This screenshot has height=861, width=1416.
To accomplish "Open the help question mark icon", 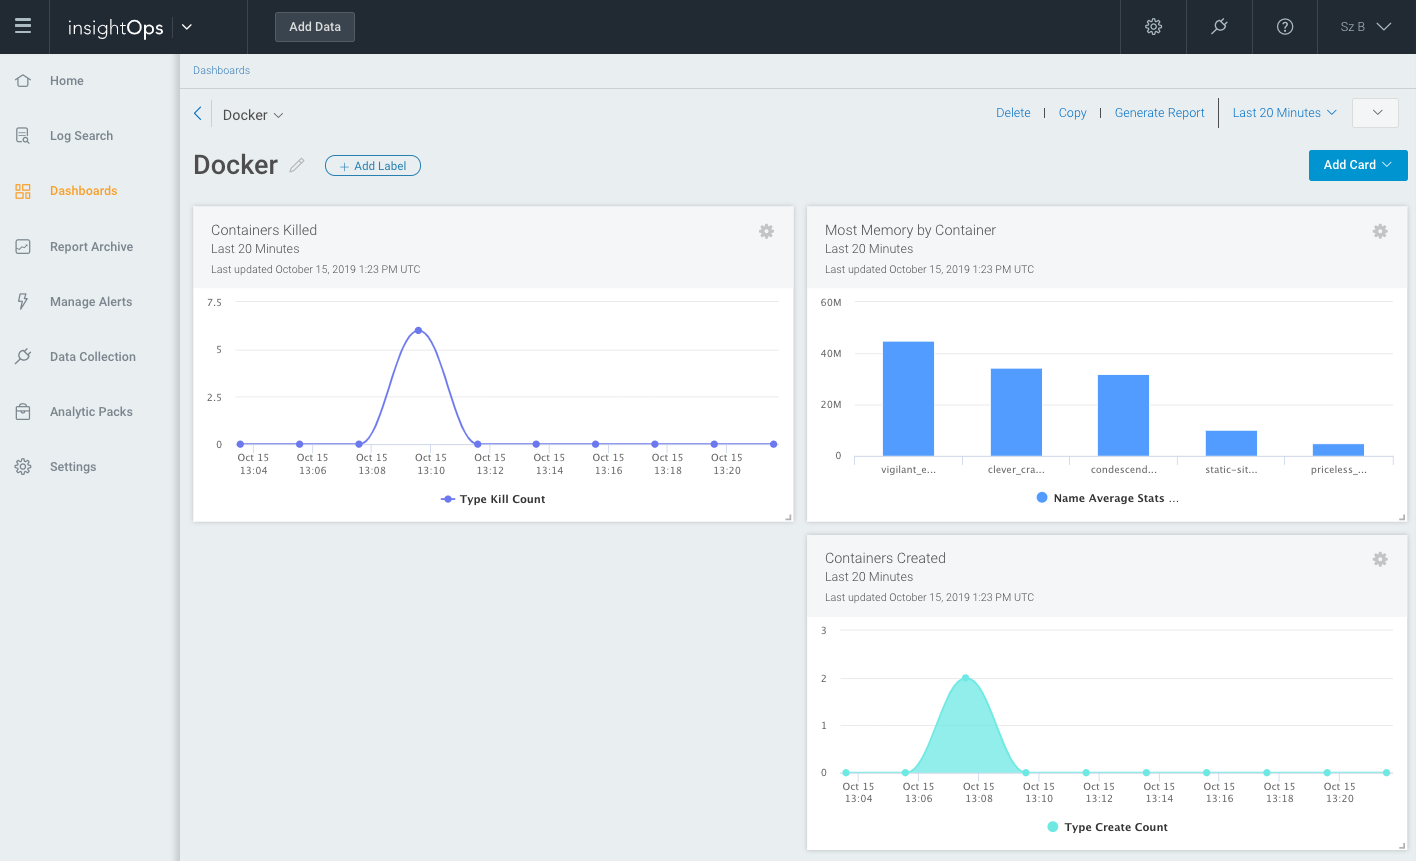I will pyautogui.click(x=1285, y=27).
